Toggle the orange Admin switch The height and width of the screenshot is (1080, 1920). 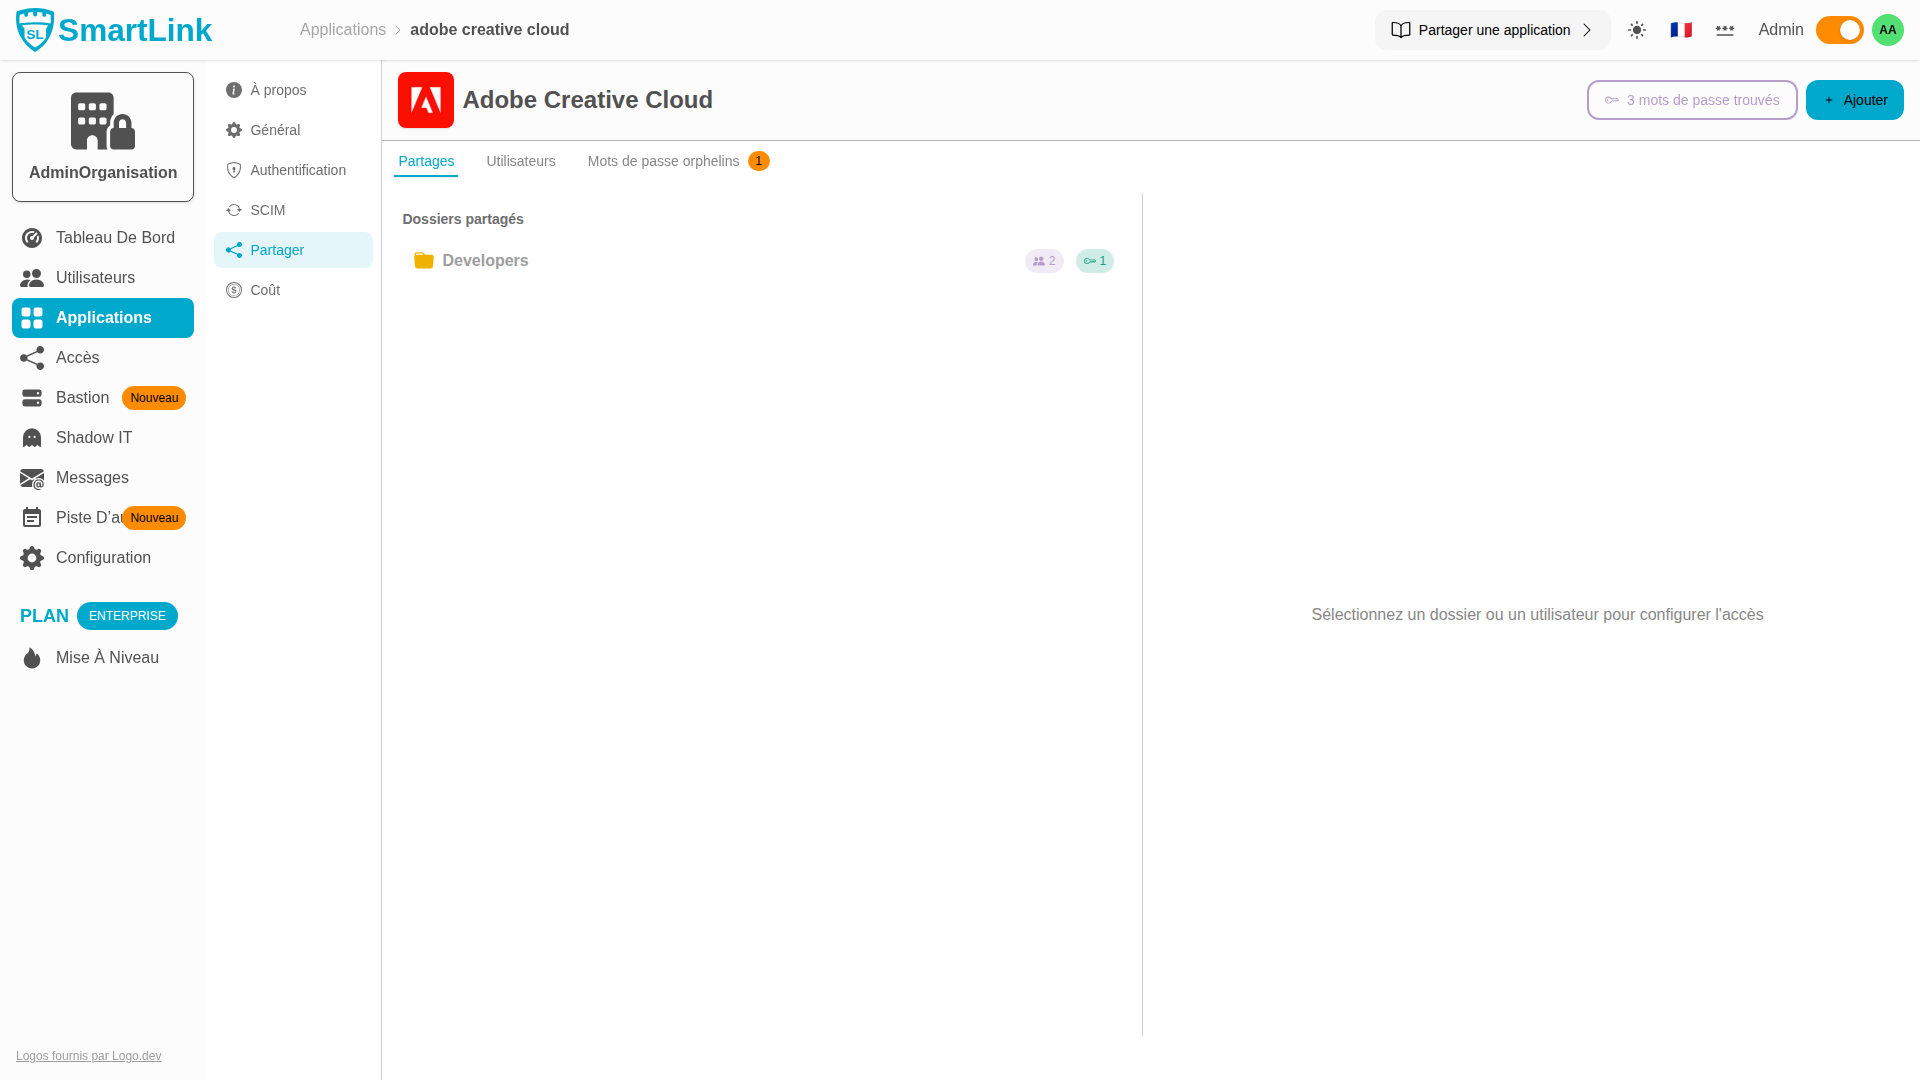[x=1839, y=30]
